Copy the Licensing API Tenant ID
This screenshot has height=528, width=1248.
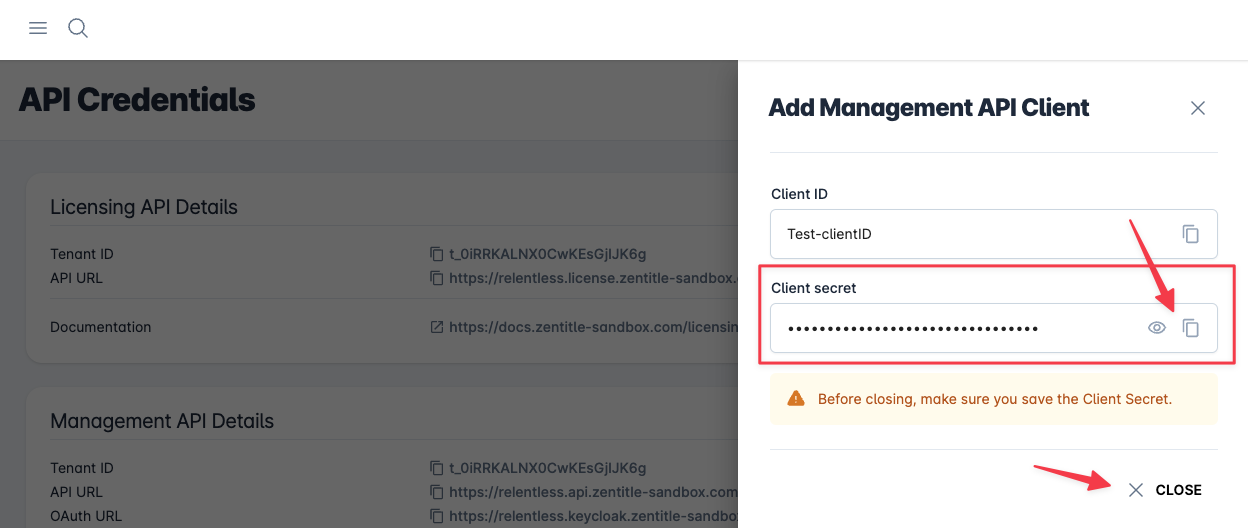click(436, 254)
